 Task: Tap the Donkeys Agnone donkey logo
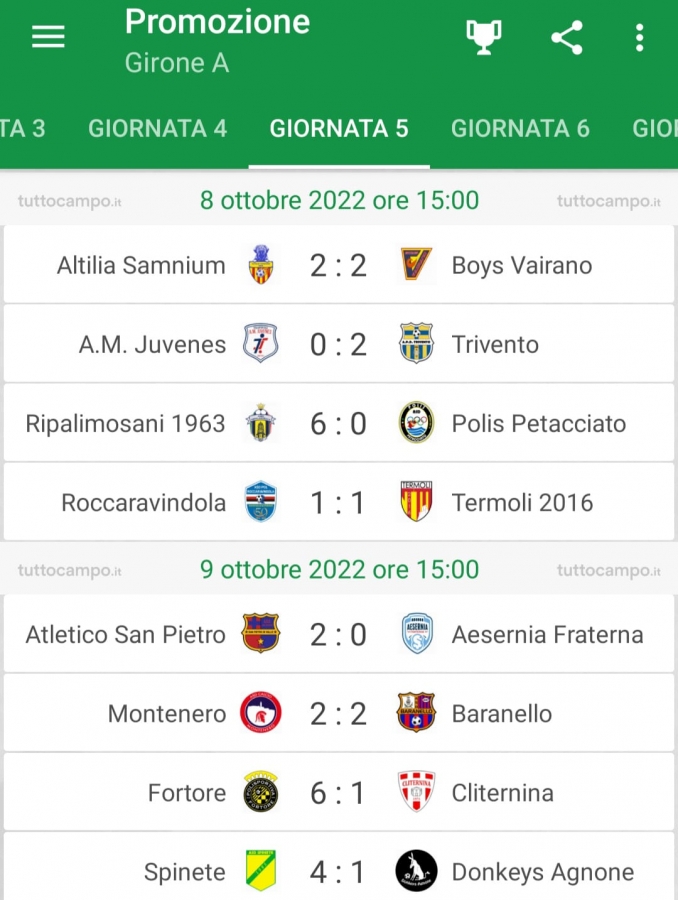point(416,871)
